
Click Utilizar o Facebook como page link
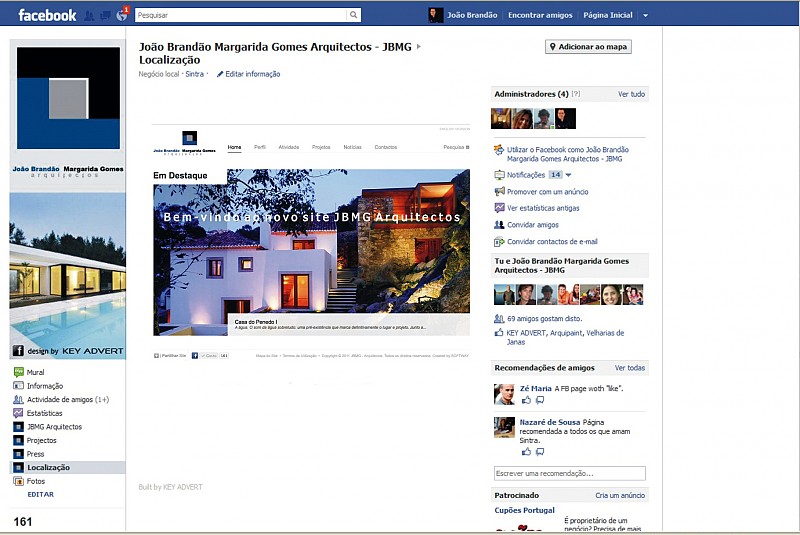pos(567,155)
